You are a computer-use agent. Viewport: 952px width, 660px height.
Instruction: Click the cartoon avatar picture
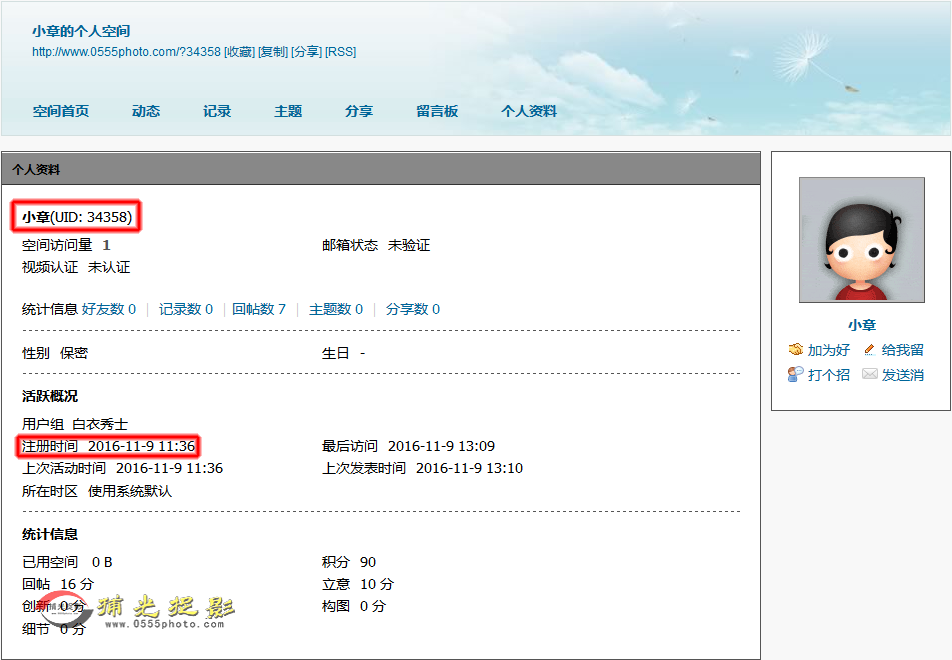(861, 240)
